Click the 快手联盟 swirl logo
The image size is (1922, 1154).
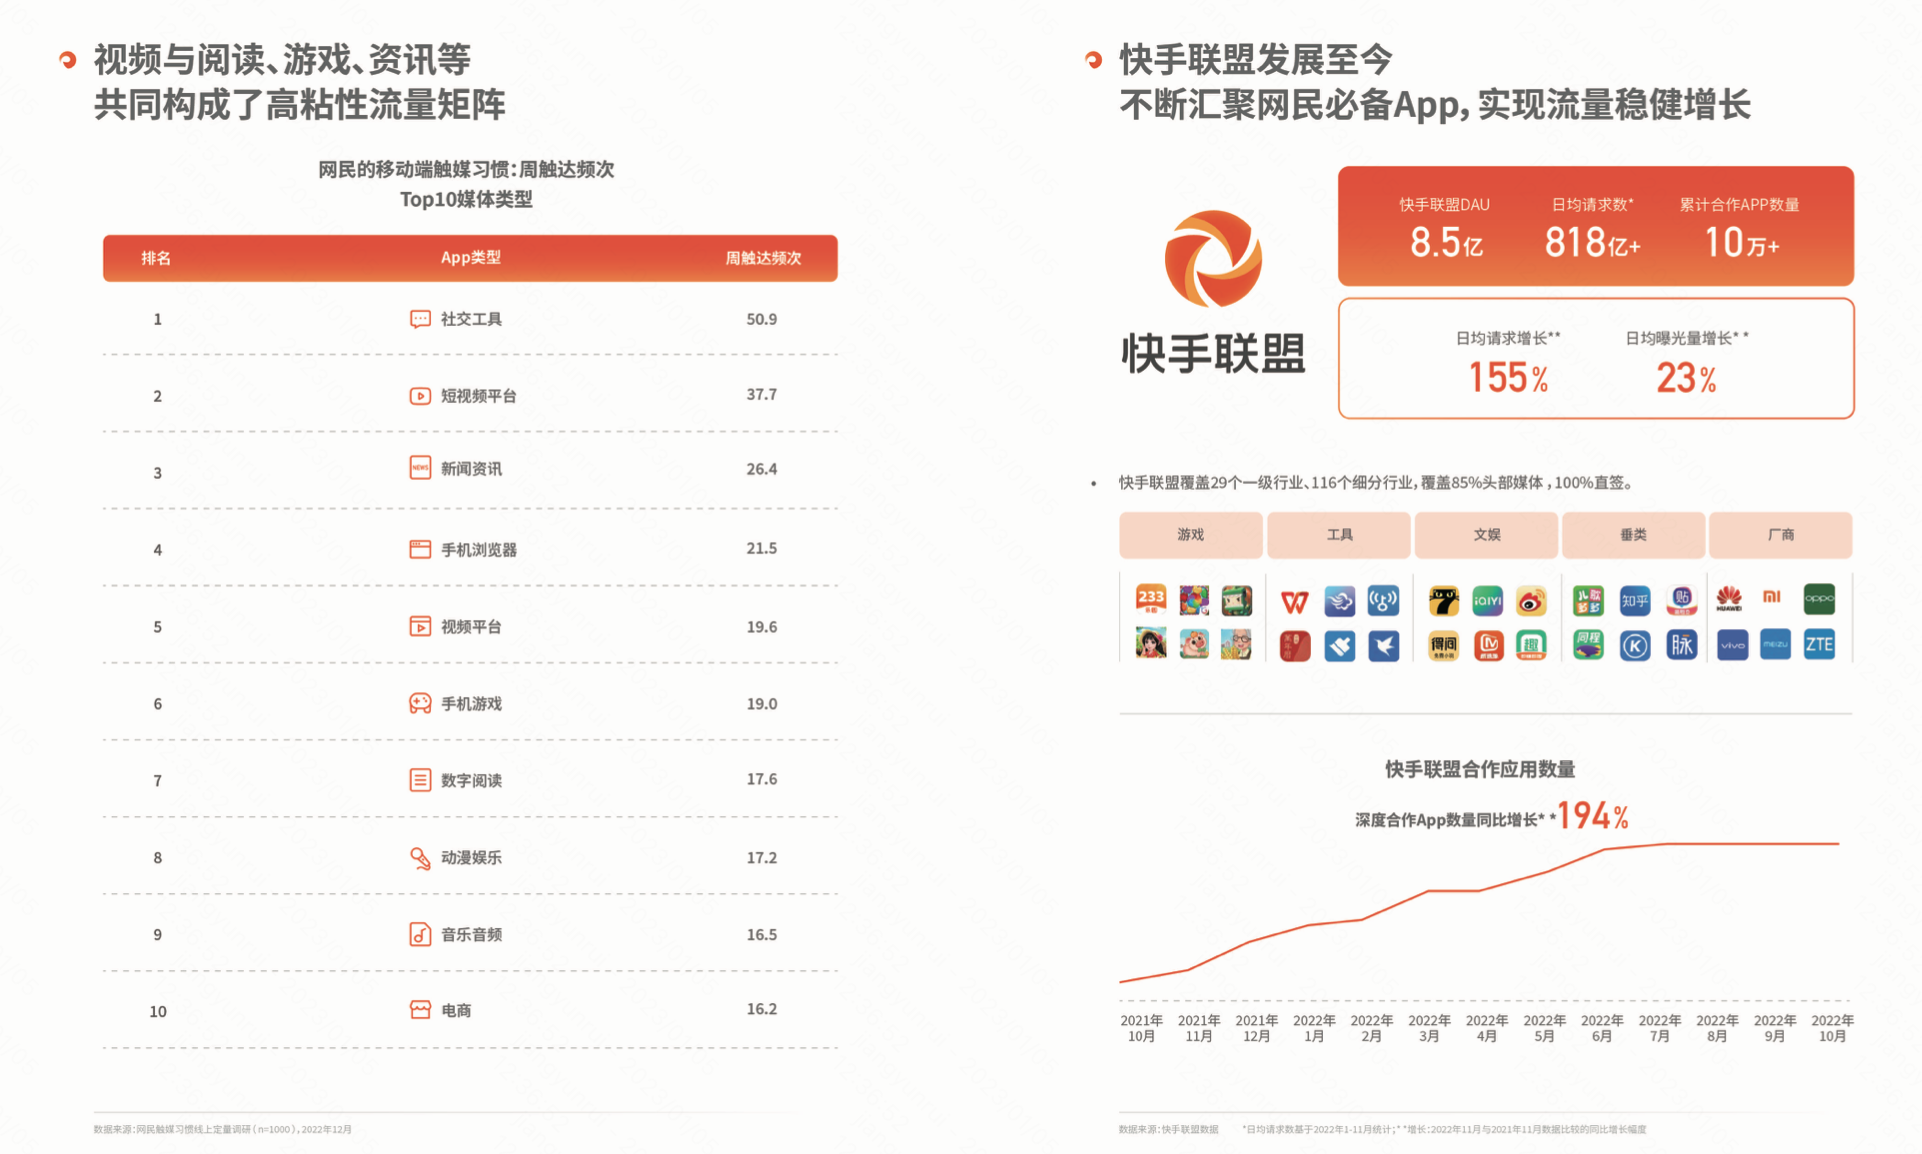pos(1213,259)
